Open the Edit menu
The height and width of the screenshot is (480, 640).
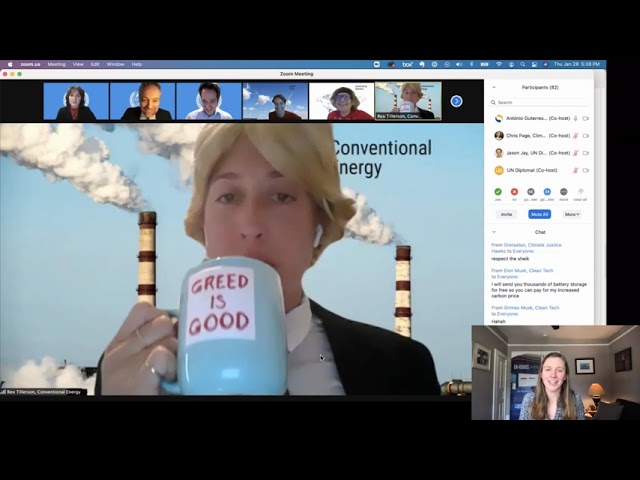(x=95, y=64)
